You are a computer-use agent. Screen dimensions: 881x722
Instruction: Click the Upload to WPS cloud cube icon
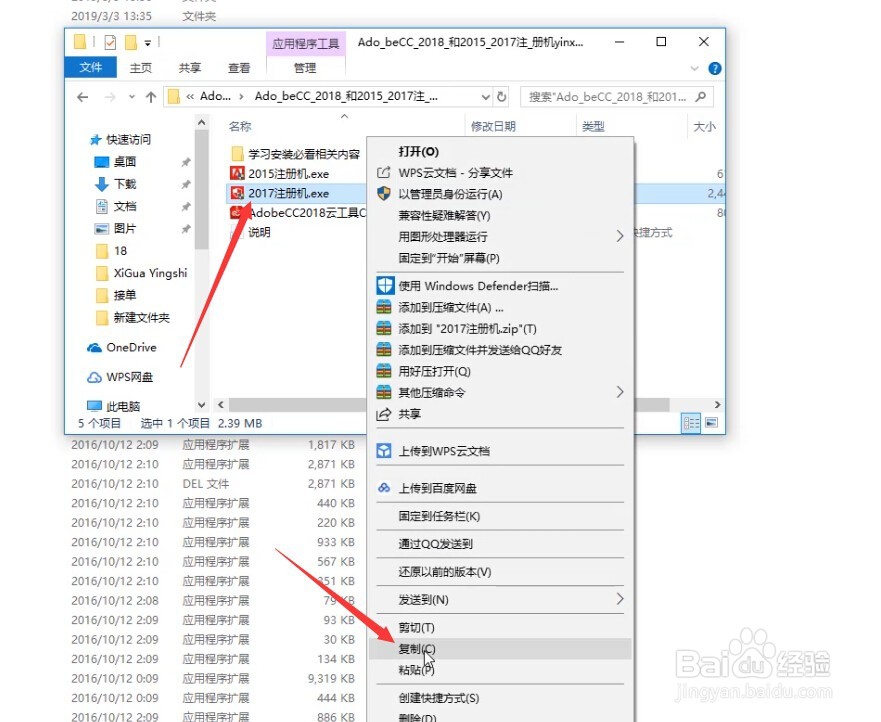384,451
